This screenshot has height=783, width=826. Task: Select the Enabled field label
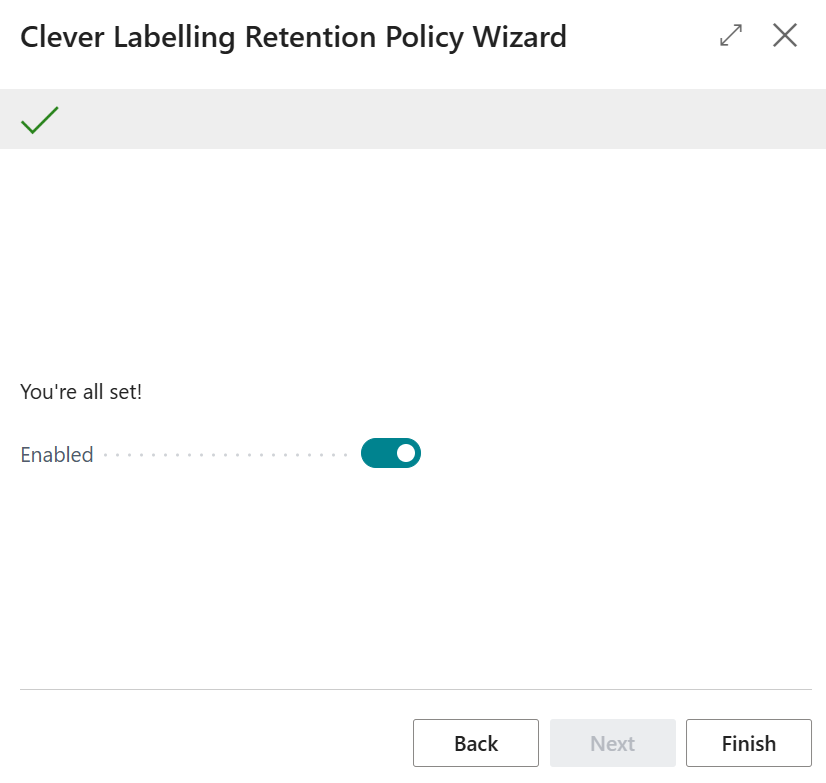pyautogui.click(x=56, y=454)
